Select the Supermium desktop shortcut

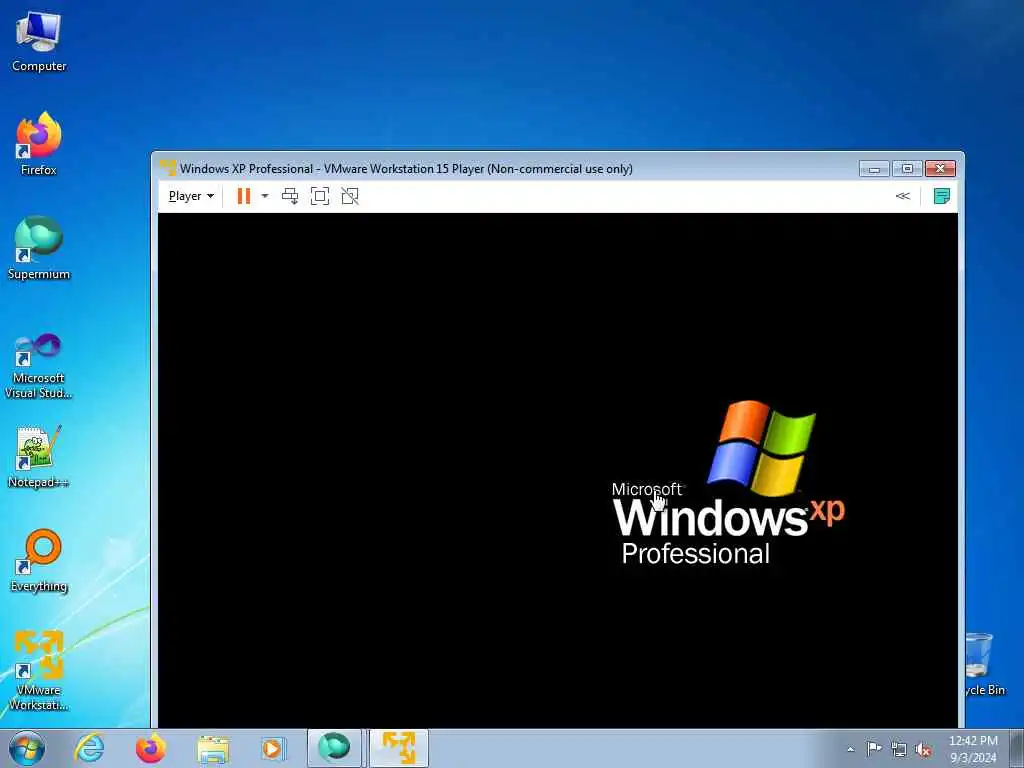tap(39, 248)
